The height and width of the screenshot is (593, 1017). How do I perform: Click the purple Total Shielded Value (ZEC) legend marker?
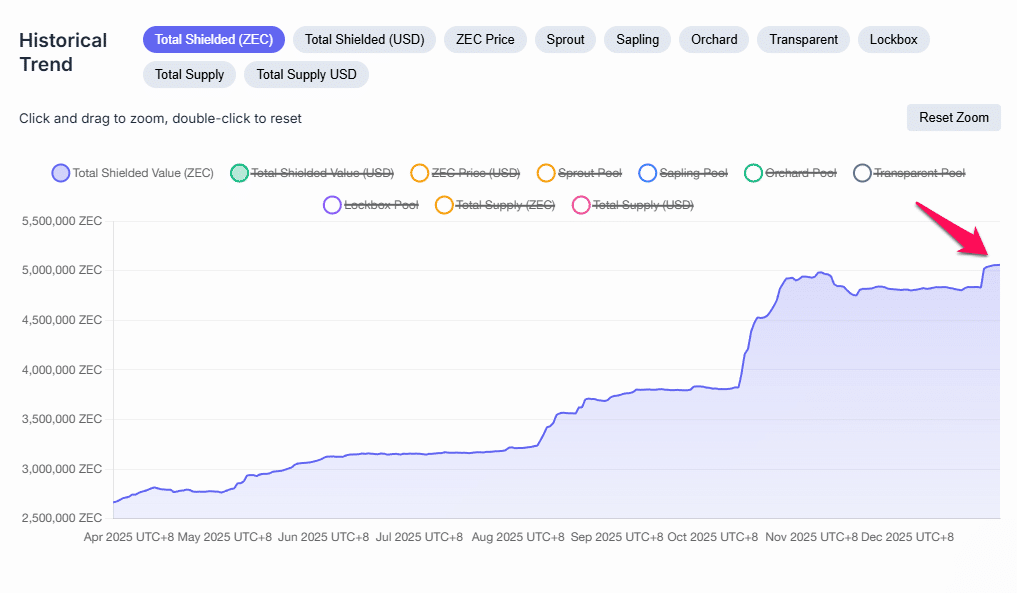click(x=60, y=172)
